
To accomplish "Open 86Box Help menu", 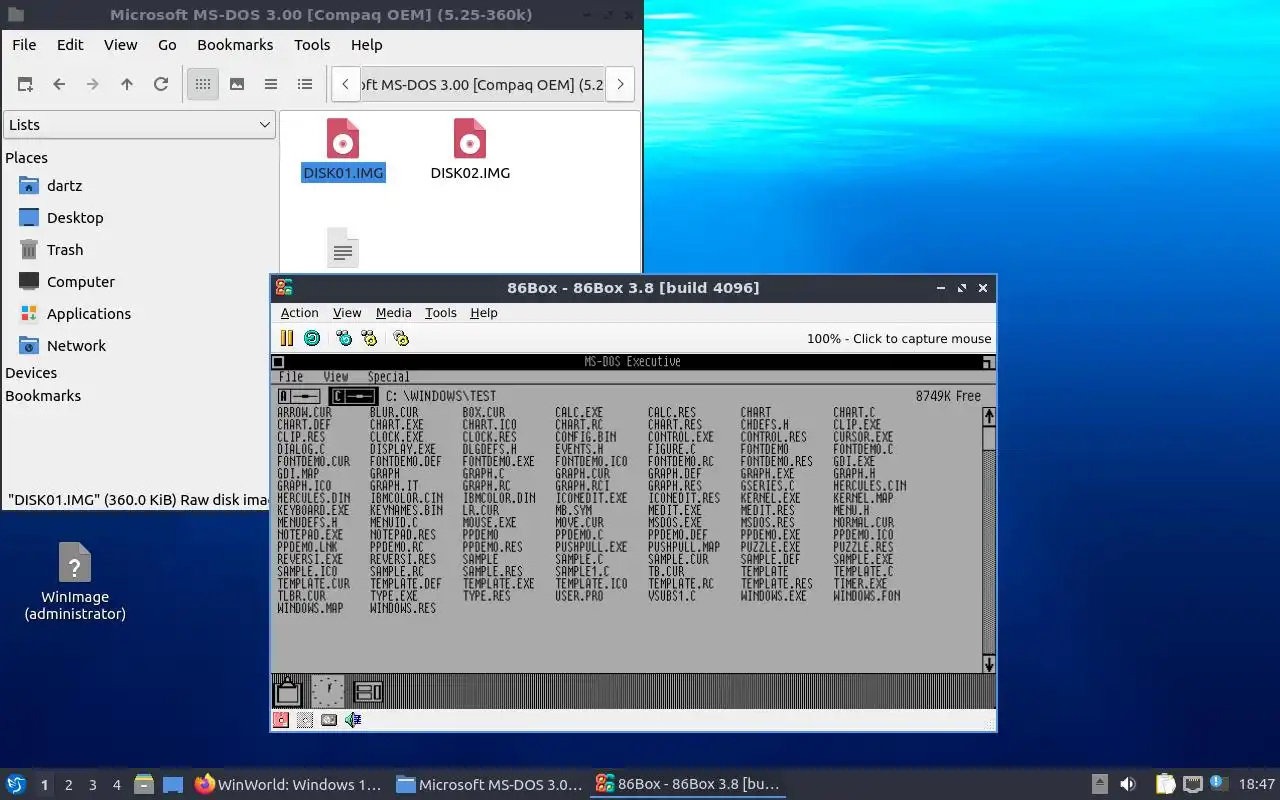I will 483,313.
